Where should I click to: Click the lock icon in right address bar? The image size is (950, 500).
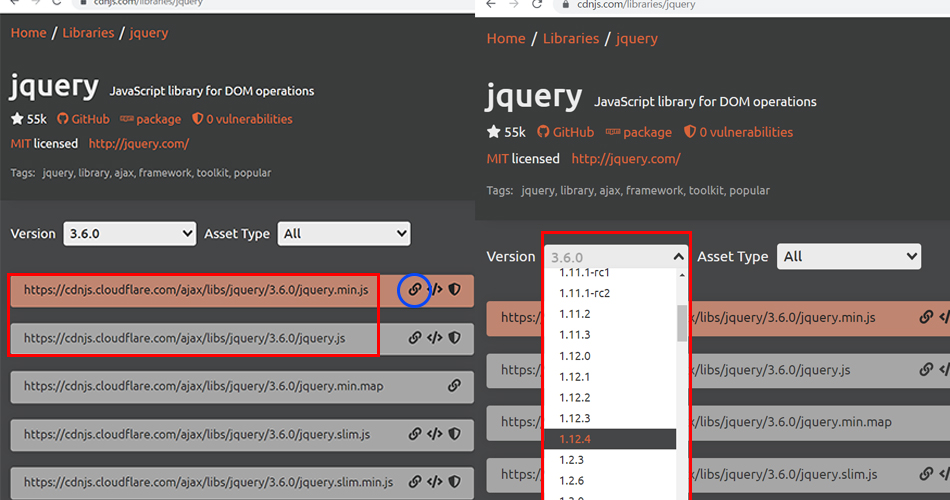[x=566, y=4]
